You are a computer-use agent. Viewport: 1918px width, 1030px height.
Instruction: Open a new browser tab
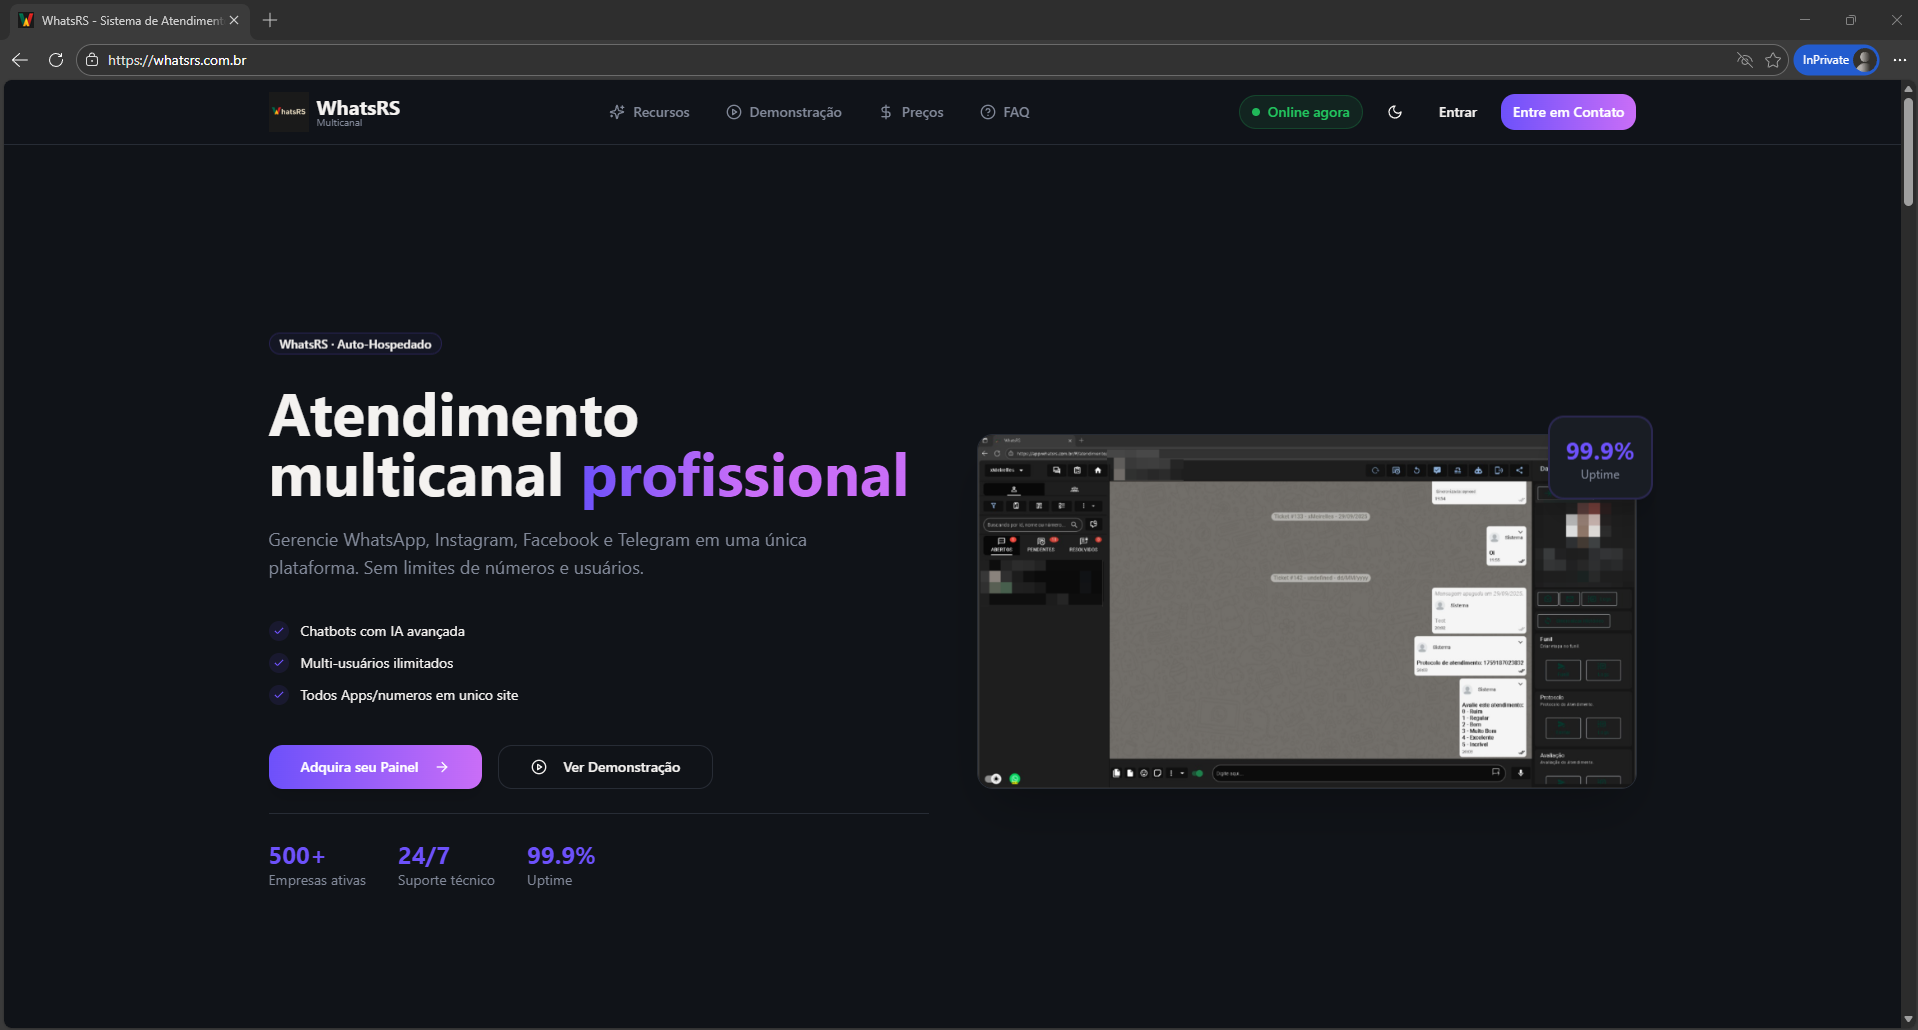270,20
